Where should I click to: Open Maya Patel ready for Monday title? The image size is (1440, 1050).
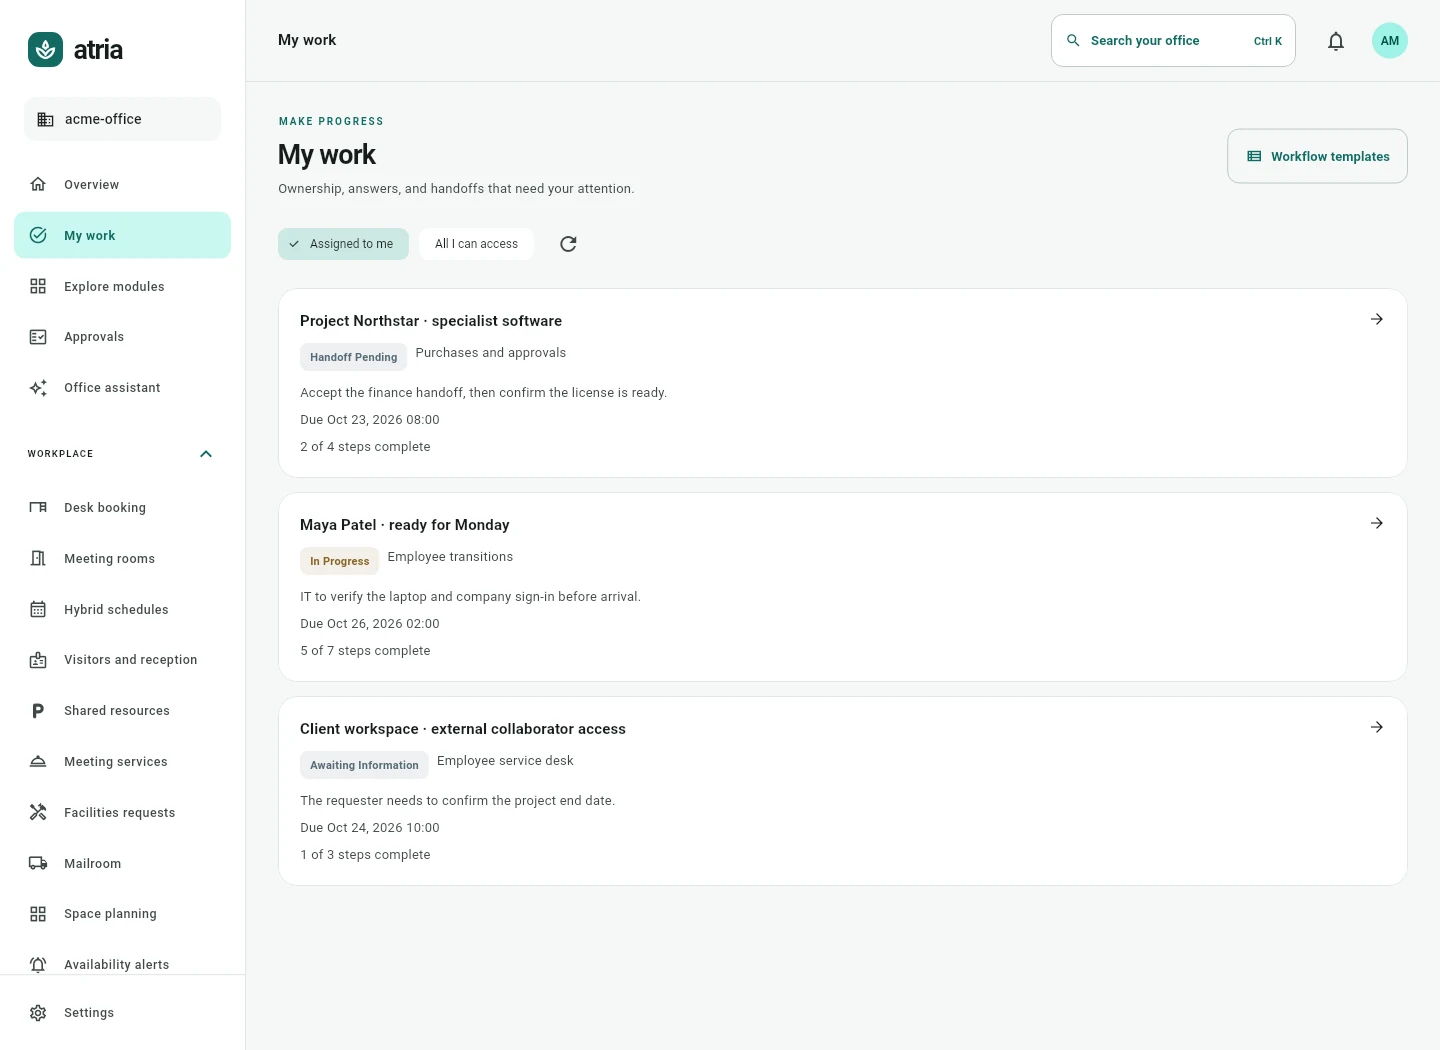click(x=405, y=525)
